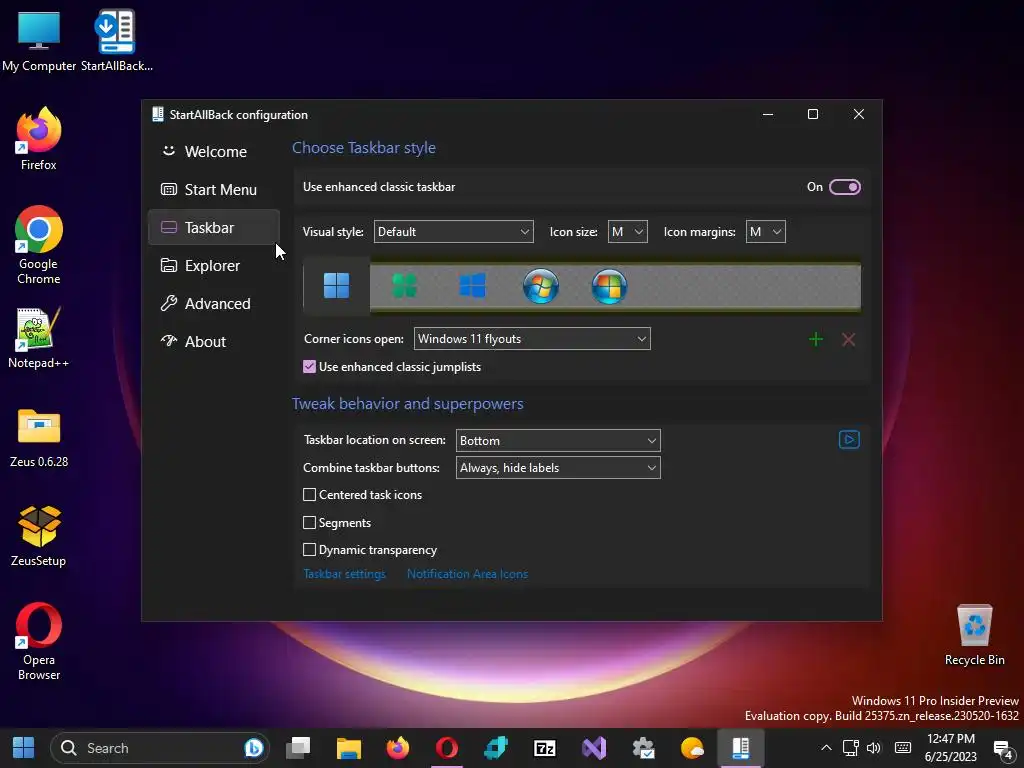Click the dev tool icon beside Opera on taskbar
This screenshot has width=1024, height=768.
coord(496,748)
